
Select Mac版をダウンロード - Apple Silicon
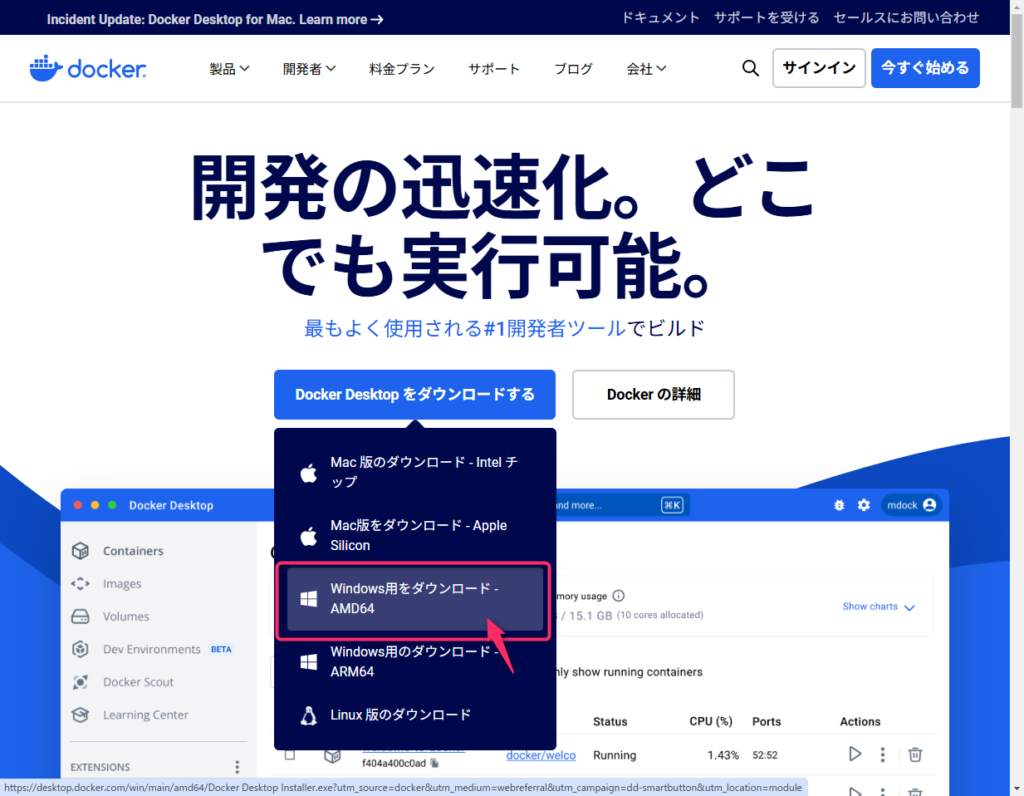[x=415, y=535]
